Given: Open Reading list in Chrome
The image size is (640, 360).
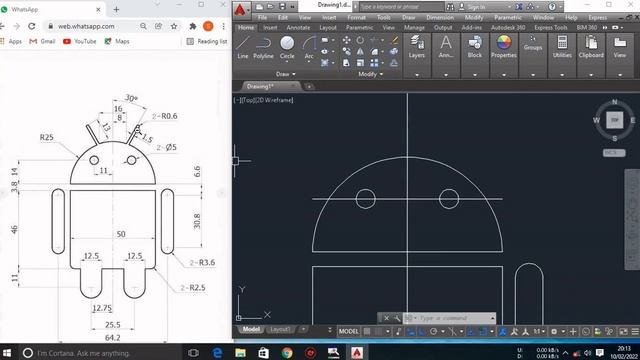Looking at the screenshot, I should point(207,41).
